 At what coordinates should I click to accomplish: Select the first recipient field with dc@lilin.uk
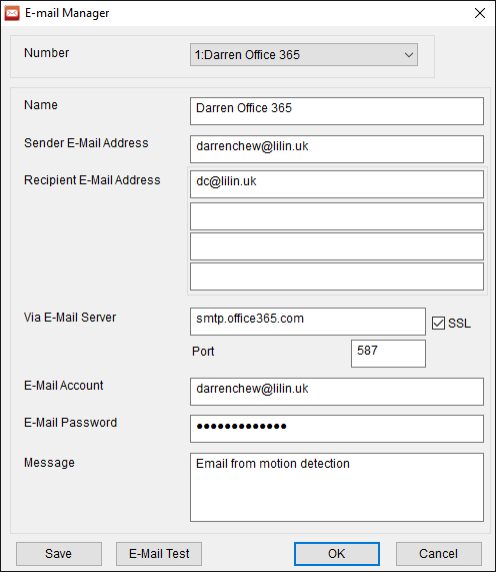(337, 185)
